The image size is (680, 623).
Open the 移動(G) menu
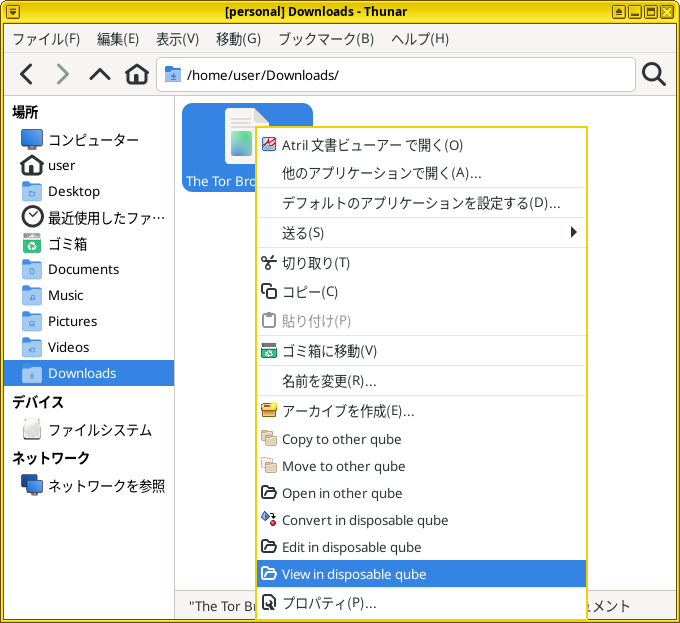tap(239, 39)
